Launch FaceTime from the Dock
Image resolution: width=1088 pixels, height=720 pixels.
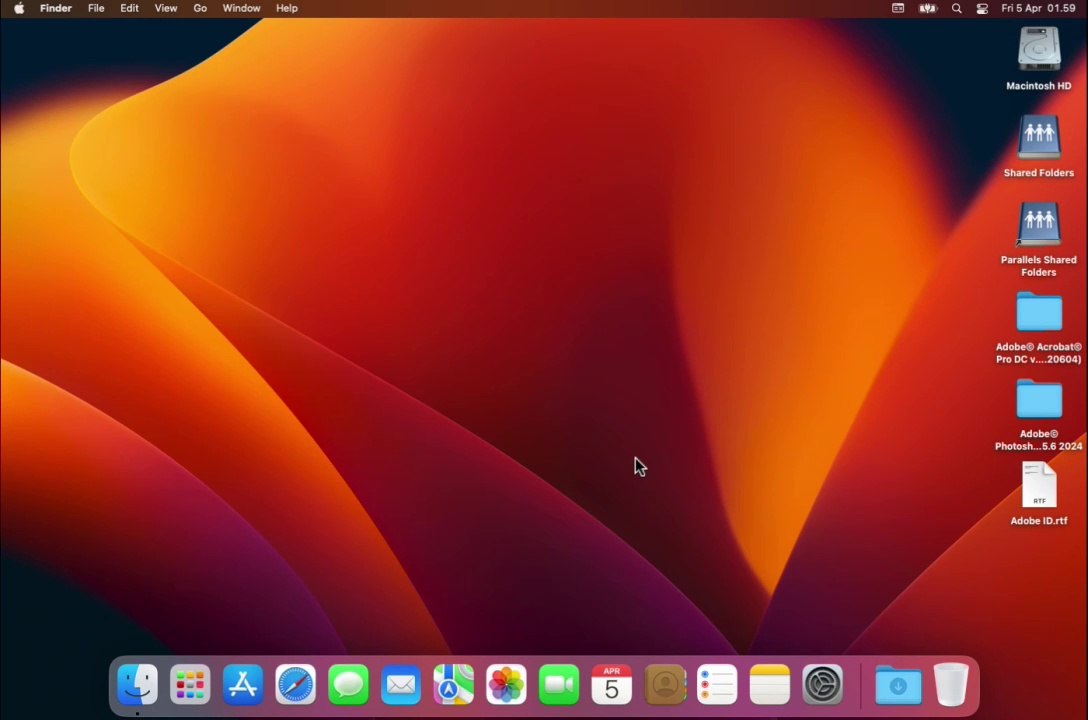point(559,685)
